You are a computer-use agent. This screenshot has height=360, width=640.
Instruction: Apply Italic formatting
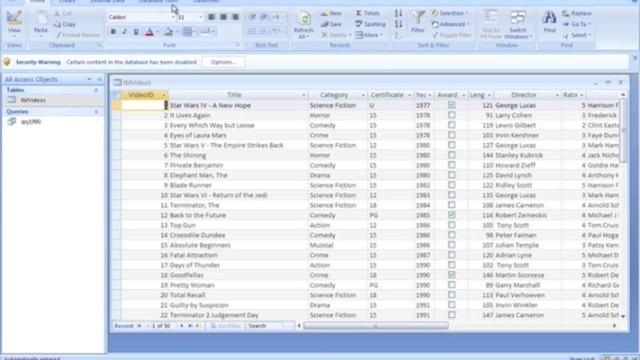coord(124,31)
